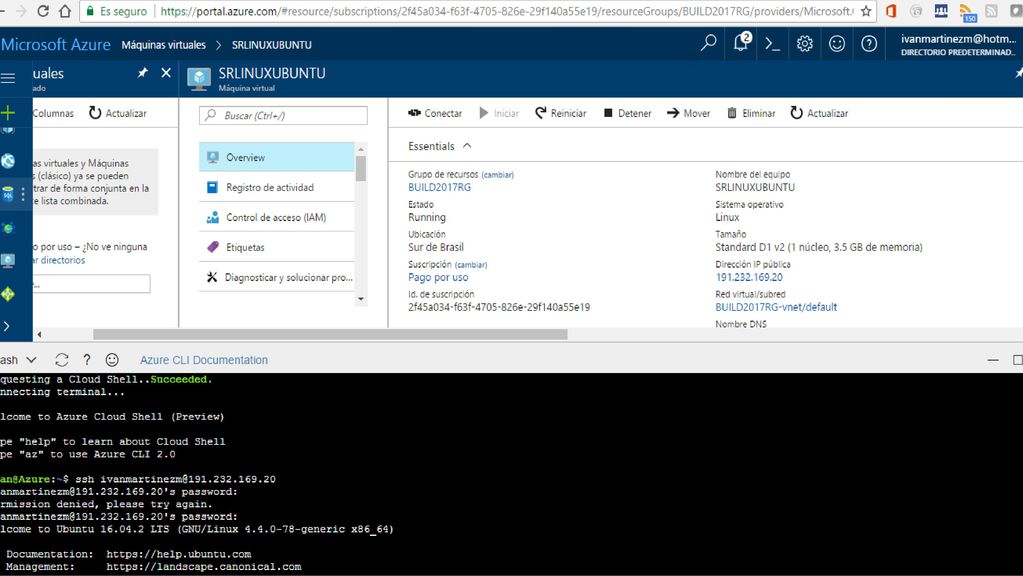The width and height of the screenshot is (1023, 576).
Task: Go to Máquinas virtuales breadcrumb
Action: (163, 45)
